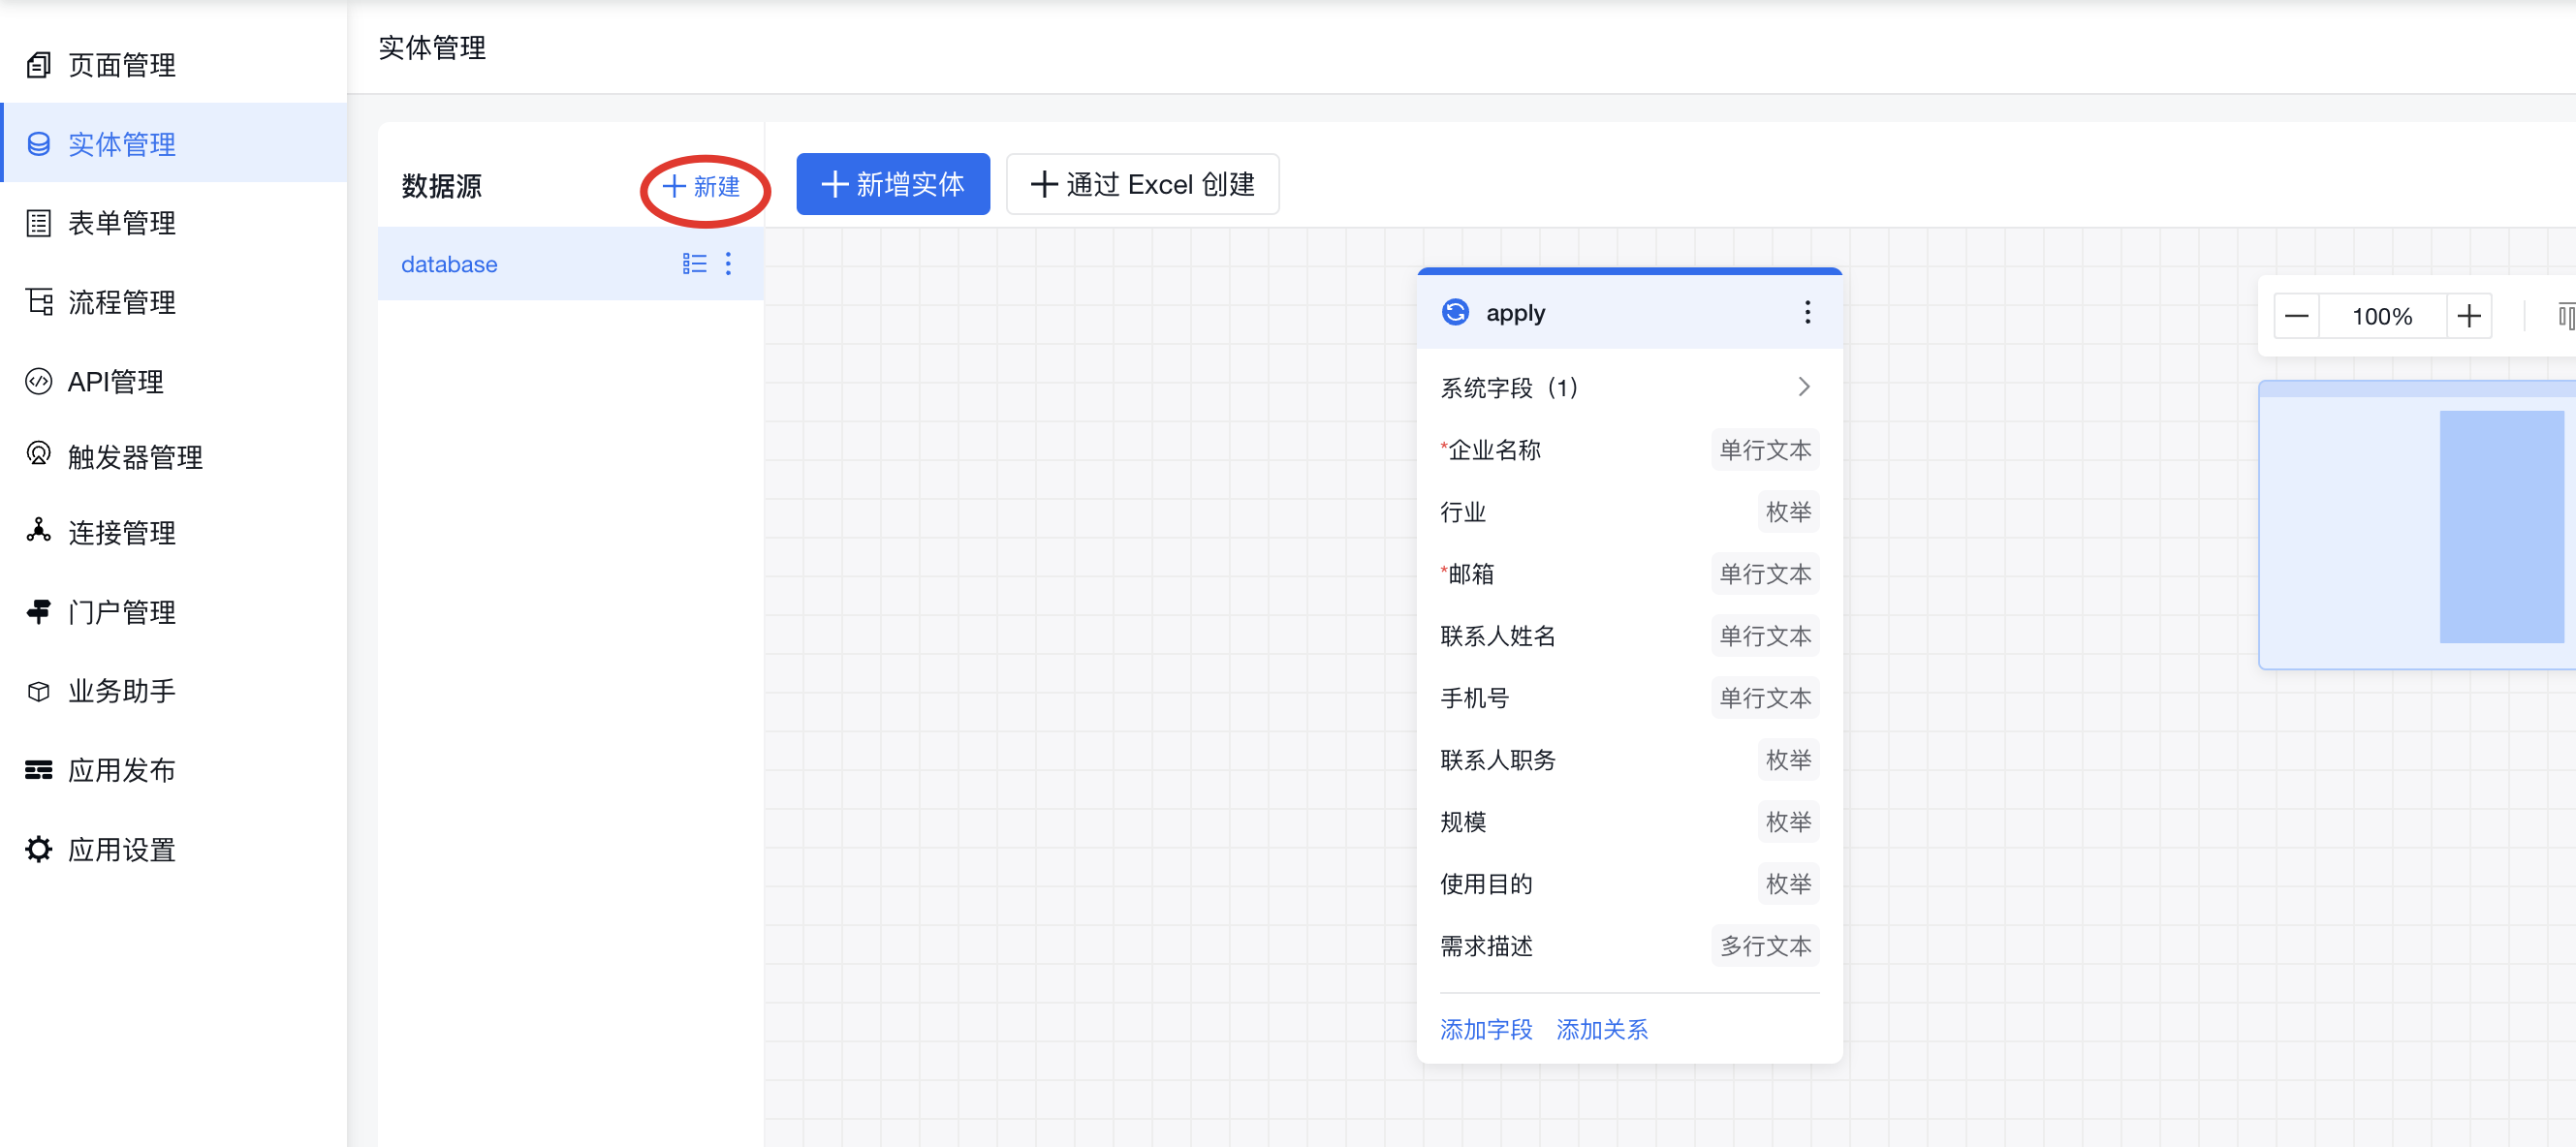Click the 应用设置 gear icon
This screenshot has height=1147, width=2576.
tap(38, 849)
